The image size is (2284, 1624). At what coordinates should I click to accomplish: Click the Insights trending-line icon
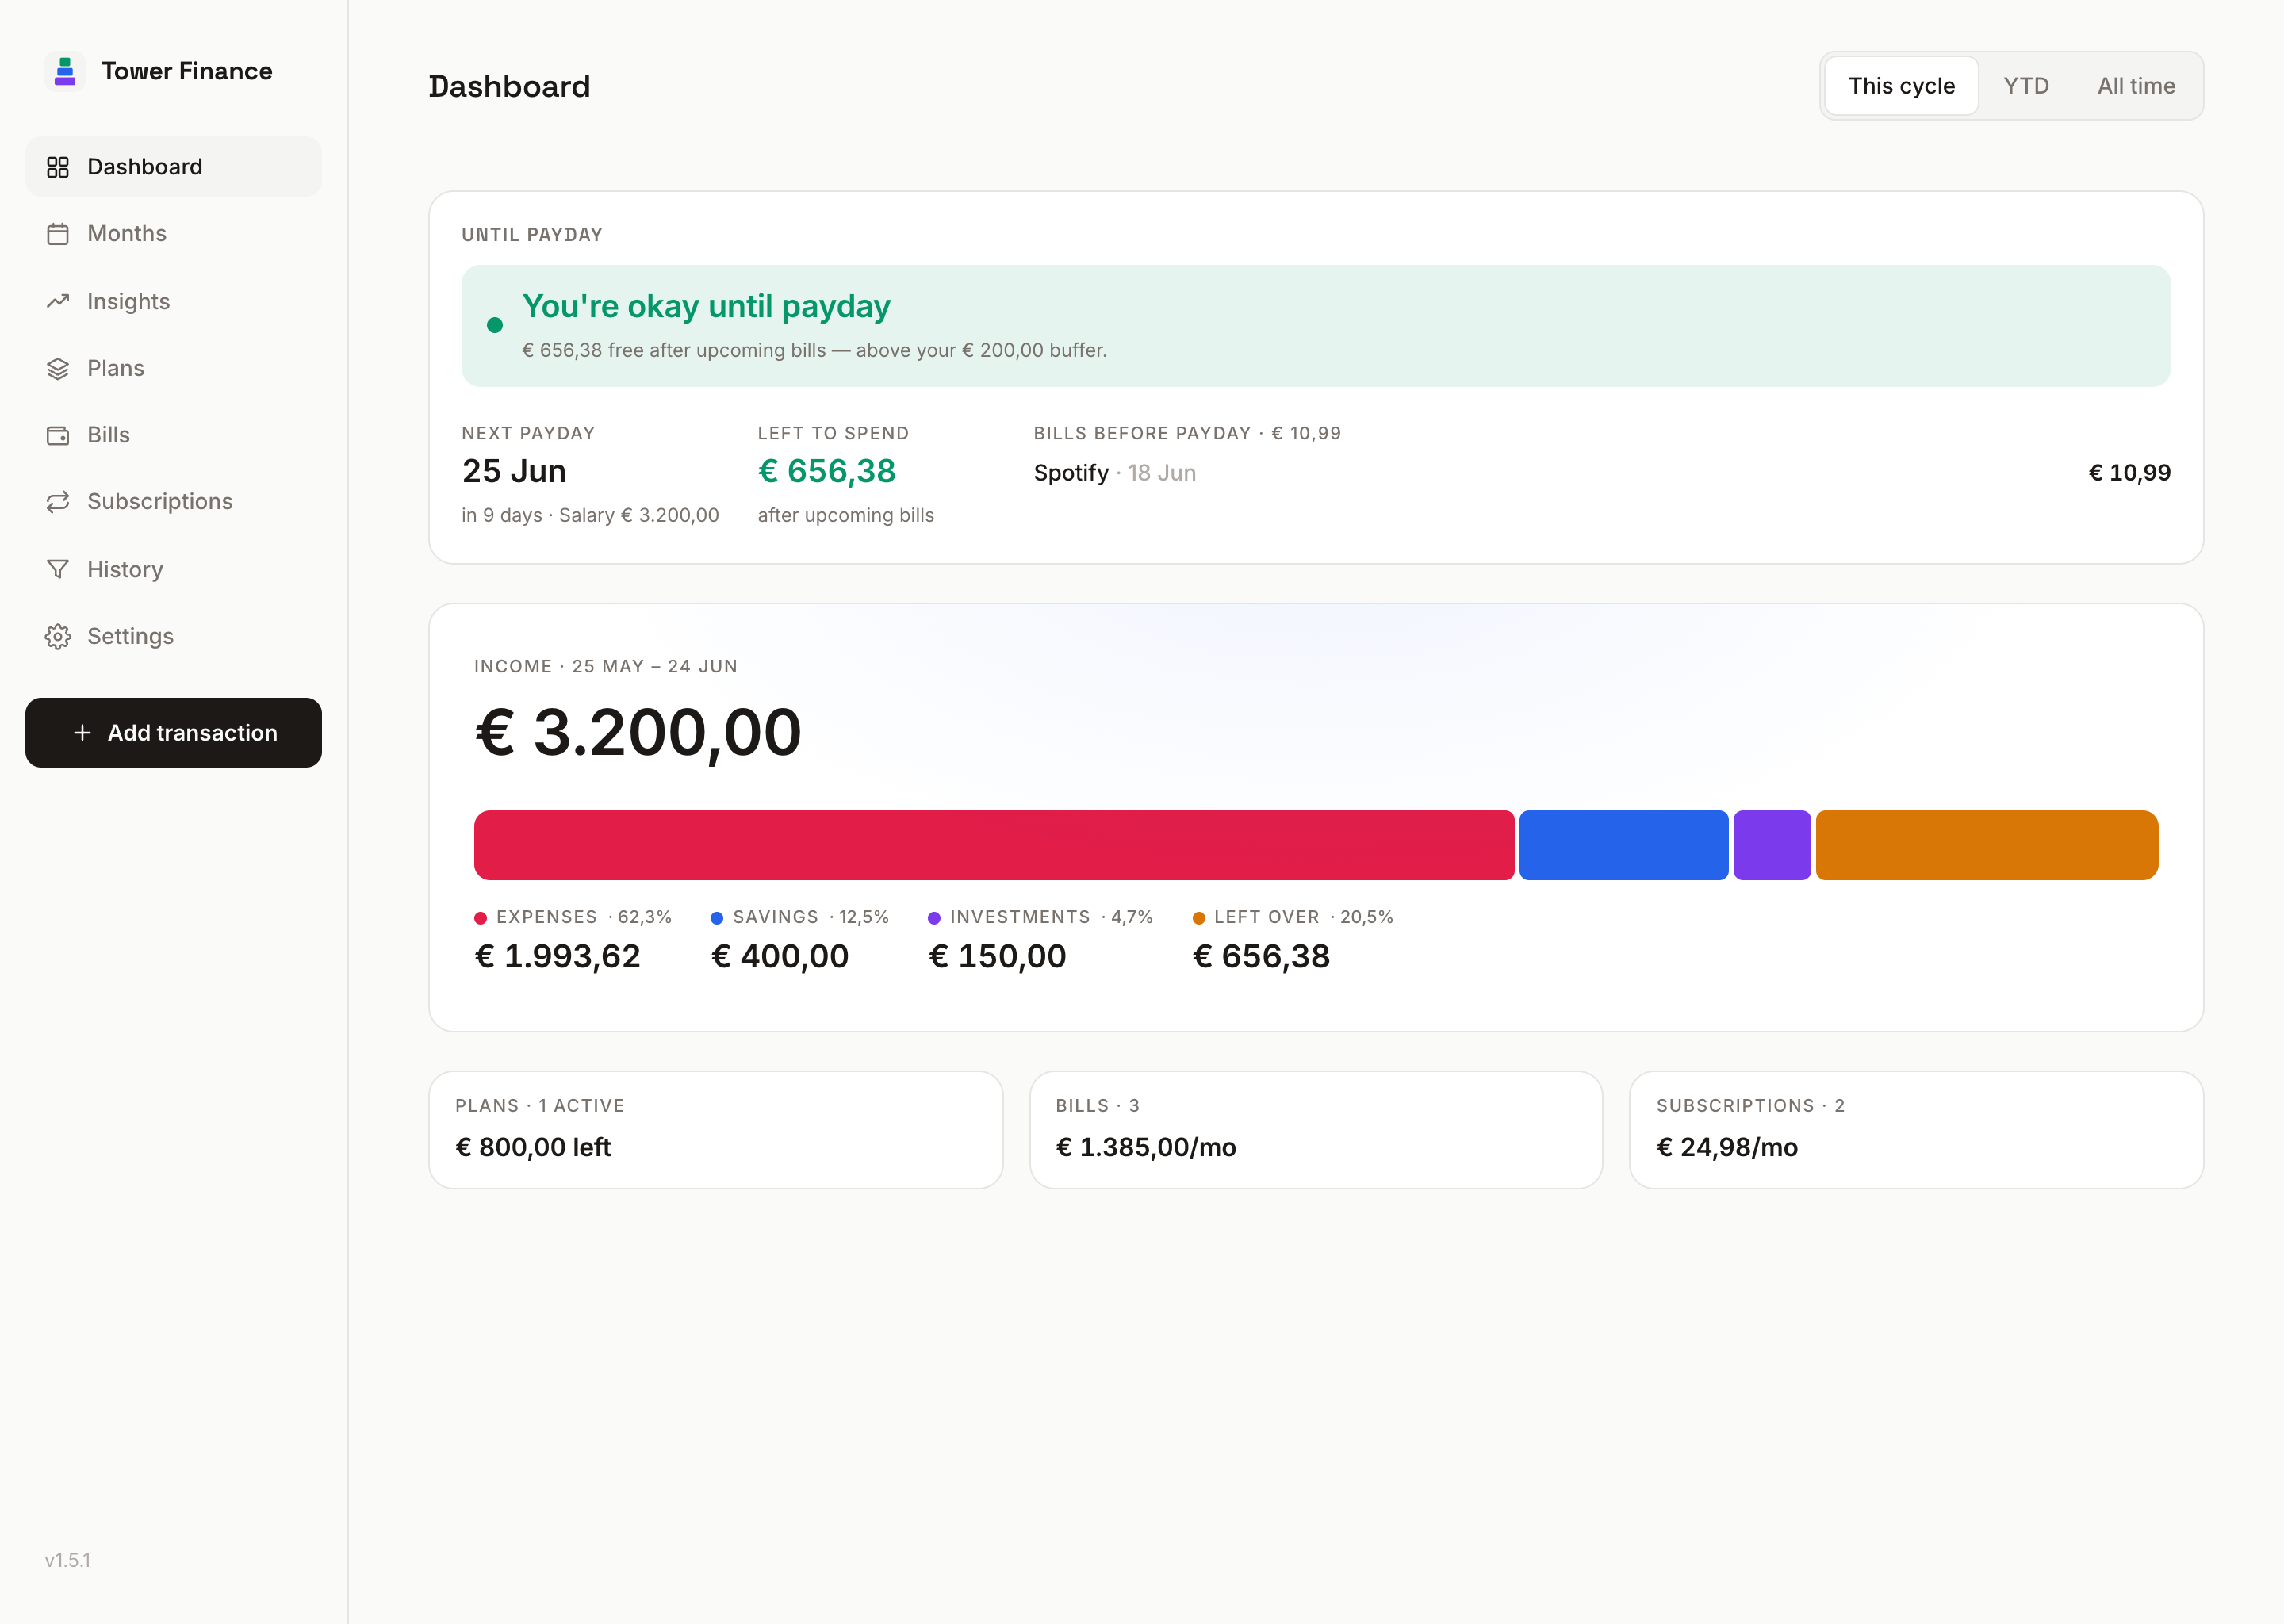tap(58, 301)
